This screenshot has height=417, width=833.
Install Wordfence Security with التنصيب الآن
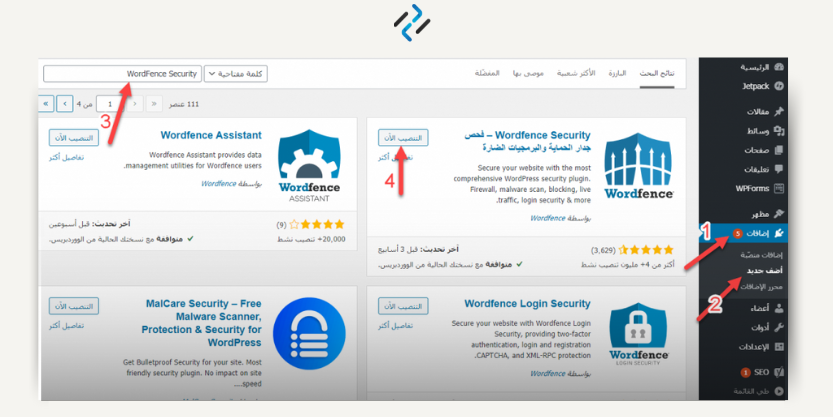(x=403, y=138)
